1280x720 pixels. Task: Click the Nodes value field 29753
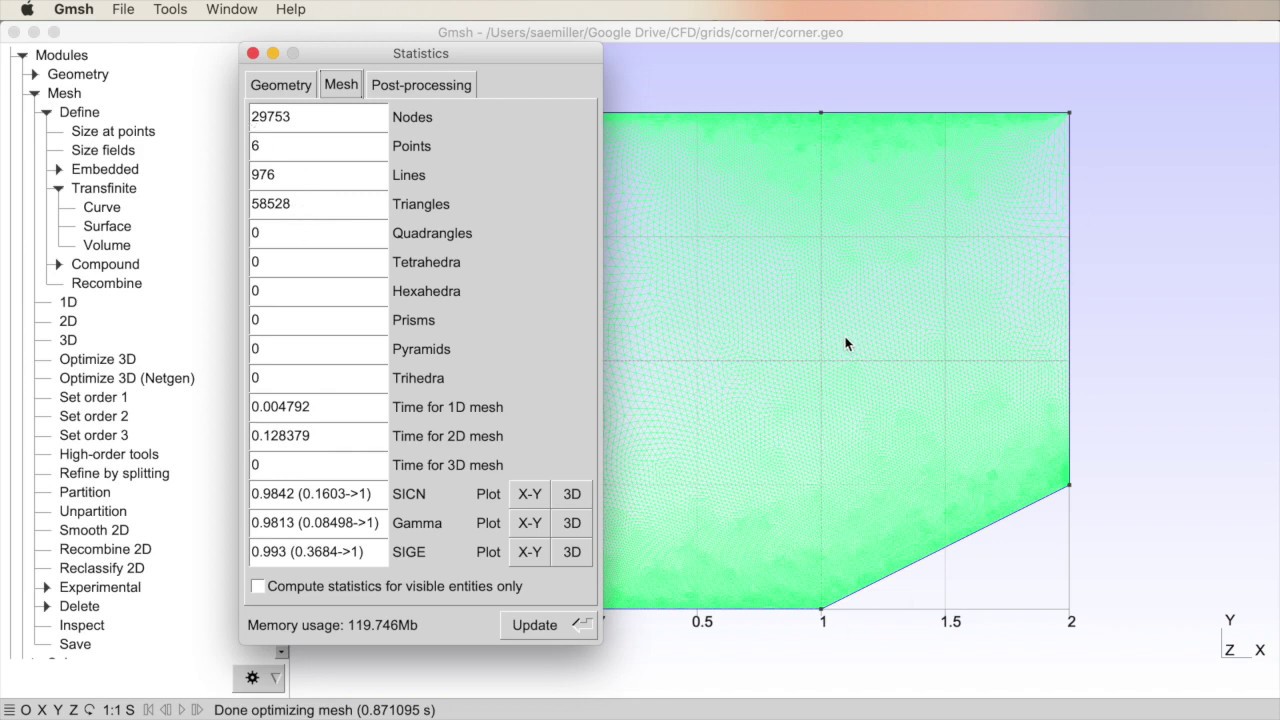pos(318,117)
